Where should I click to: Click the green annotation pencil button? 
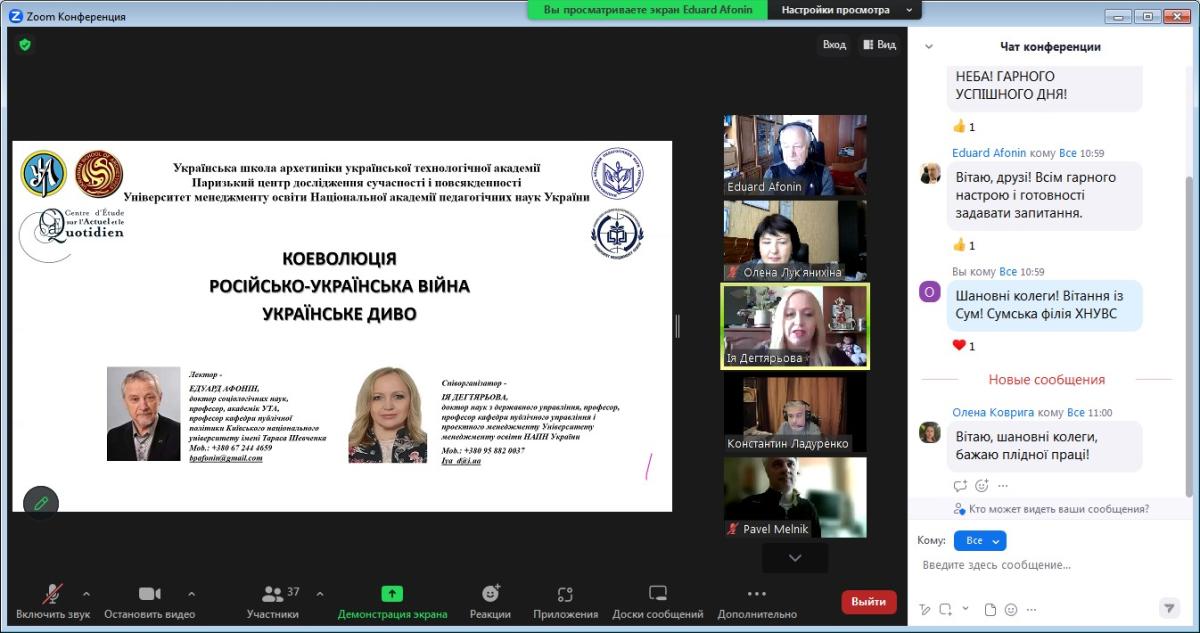(x=41, y=503)
